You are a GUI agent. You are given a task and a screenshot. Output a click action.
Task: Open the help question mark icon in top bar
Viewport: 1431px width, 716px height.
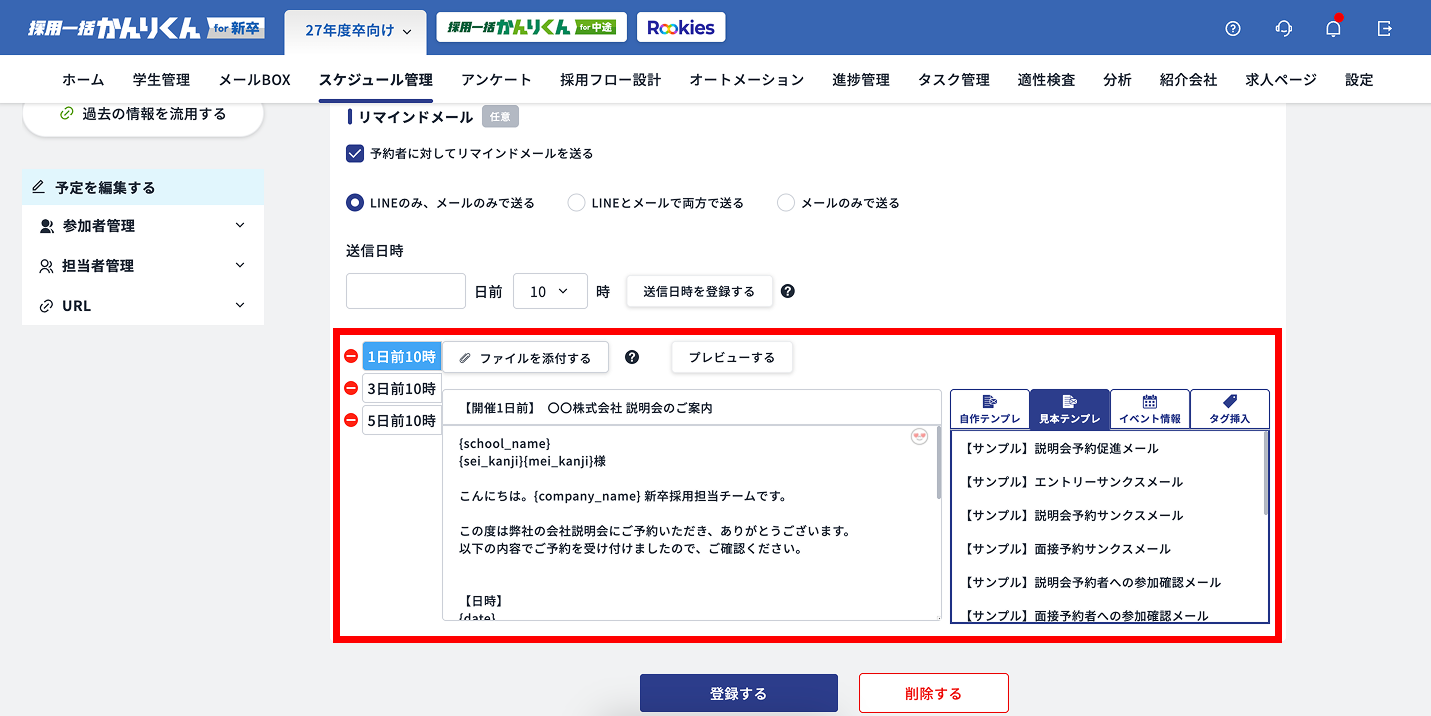(x=1232, y=29)
